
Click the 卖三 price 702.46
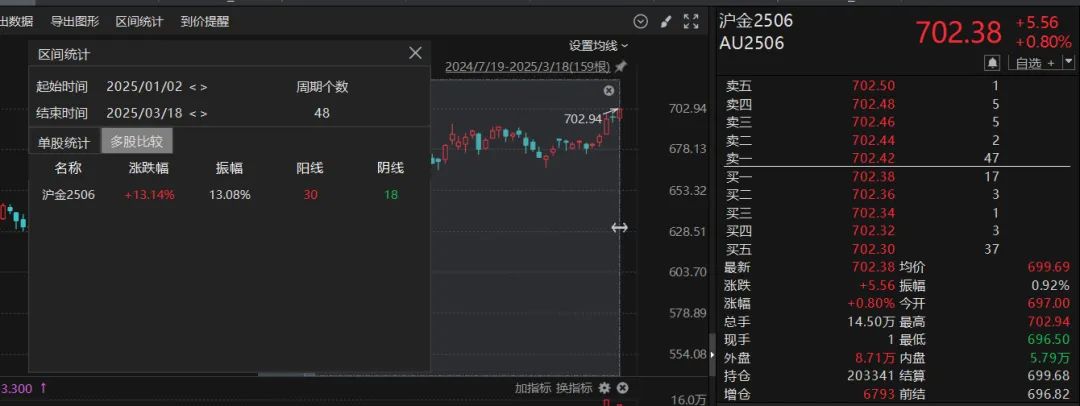point(873,122)
